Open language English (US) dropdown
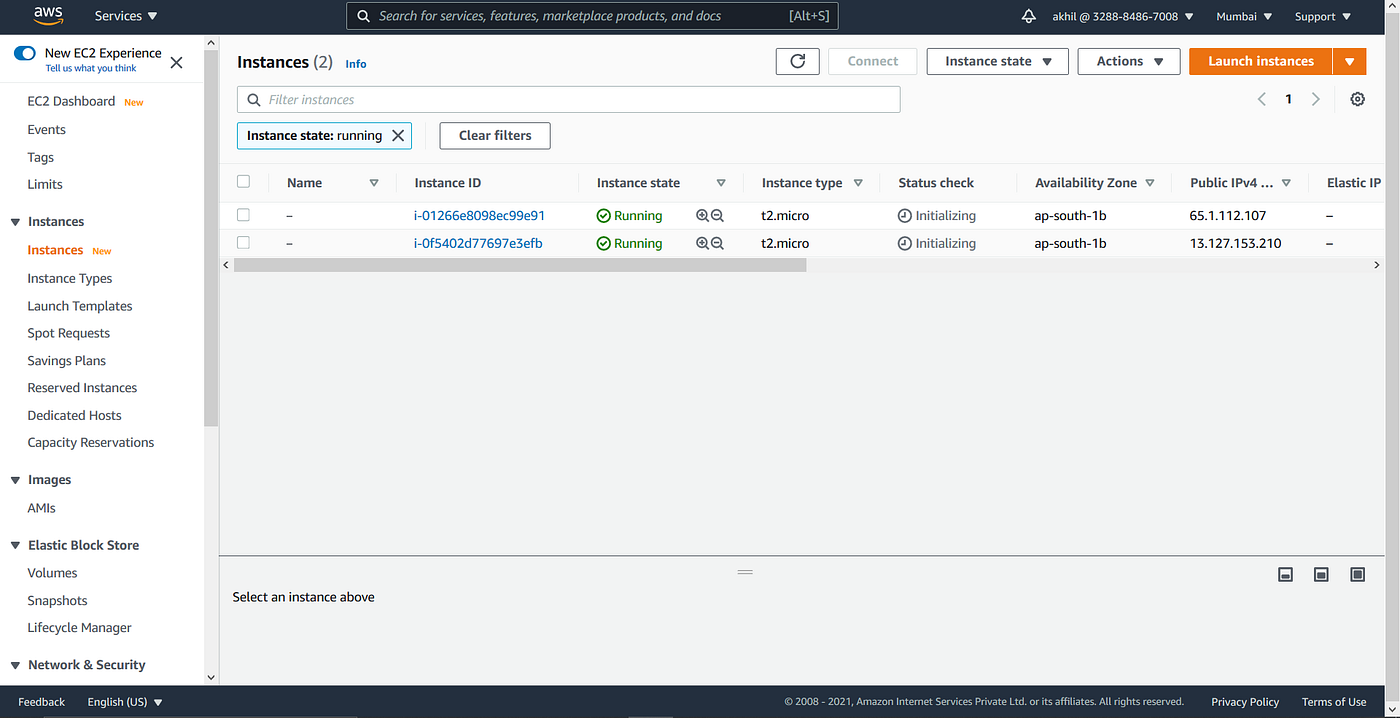 coord(125,702)
